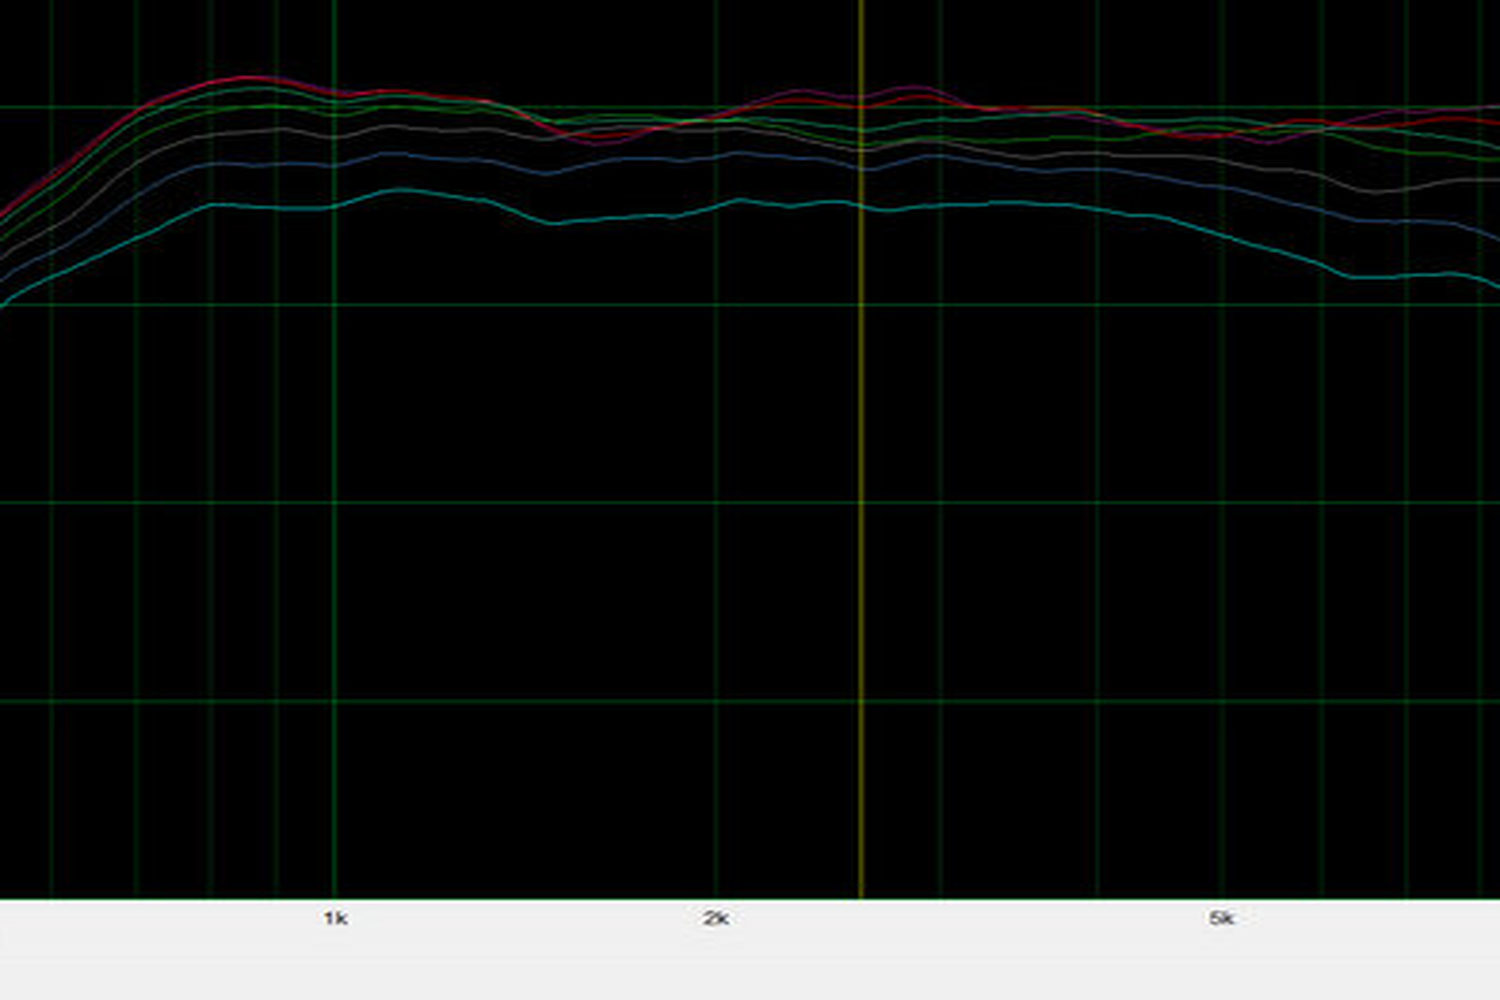Screen dimensions: 1500x1000
Task: Click the 1k frequency axis label
Action: coord(335,918)
